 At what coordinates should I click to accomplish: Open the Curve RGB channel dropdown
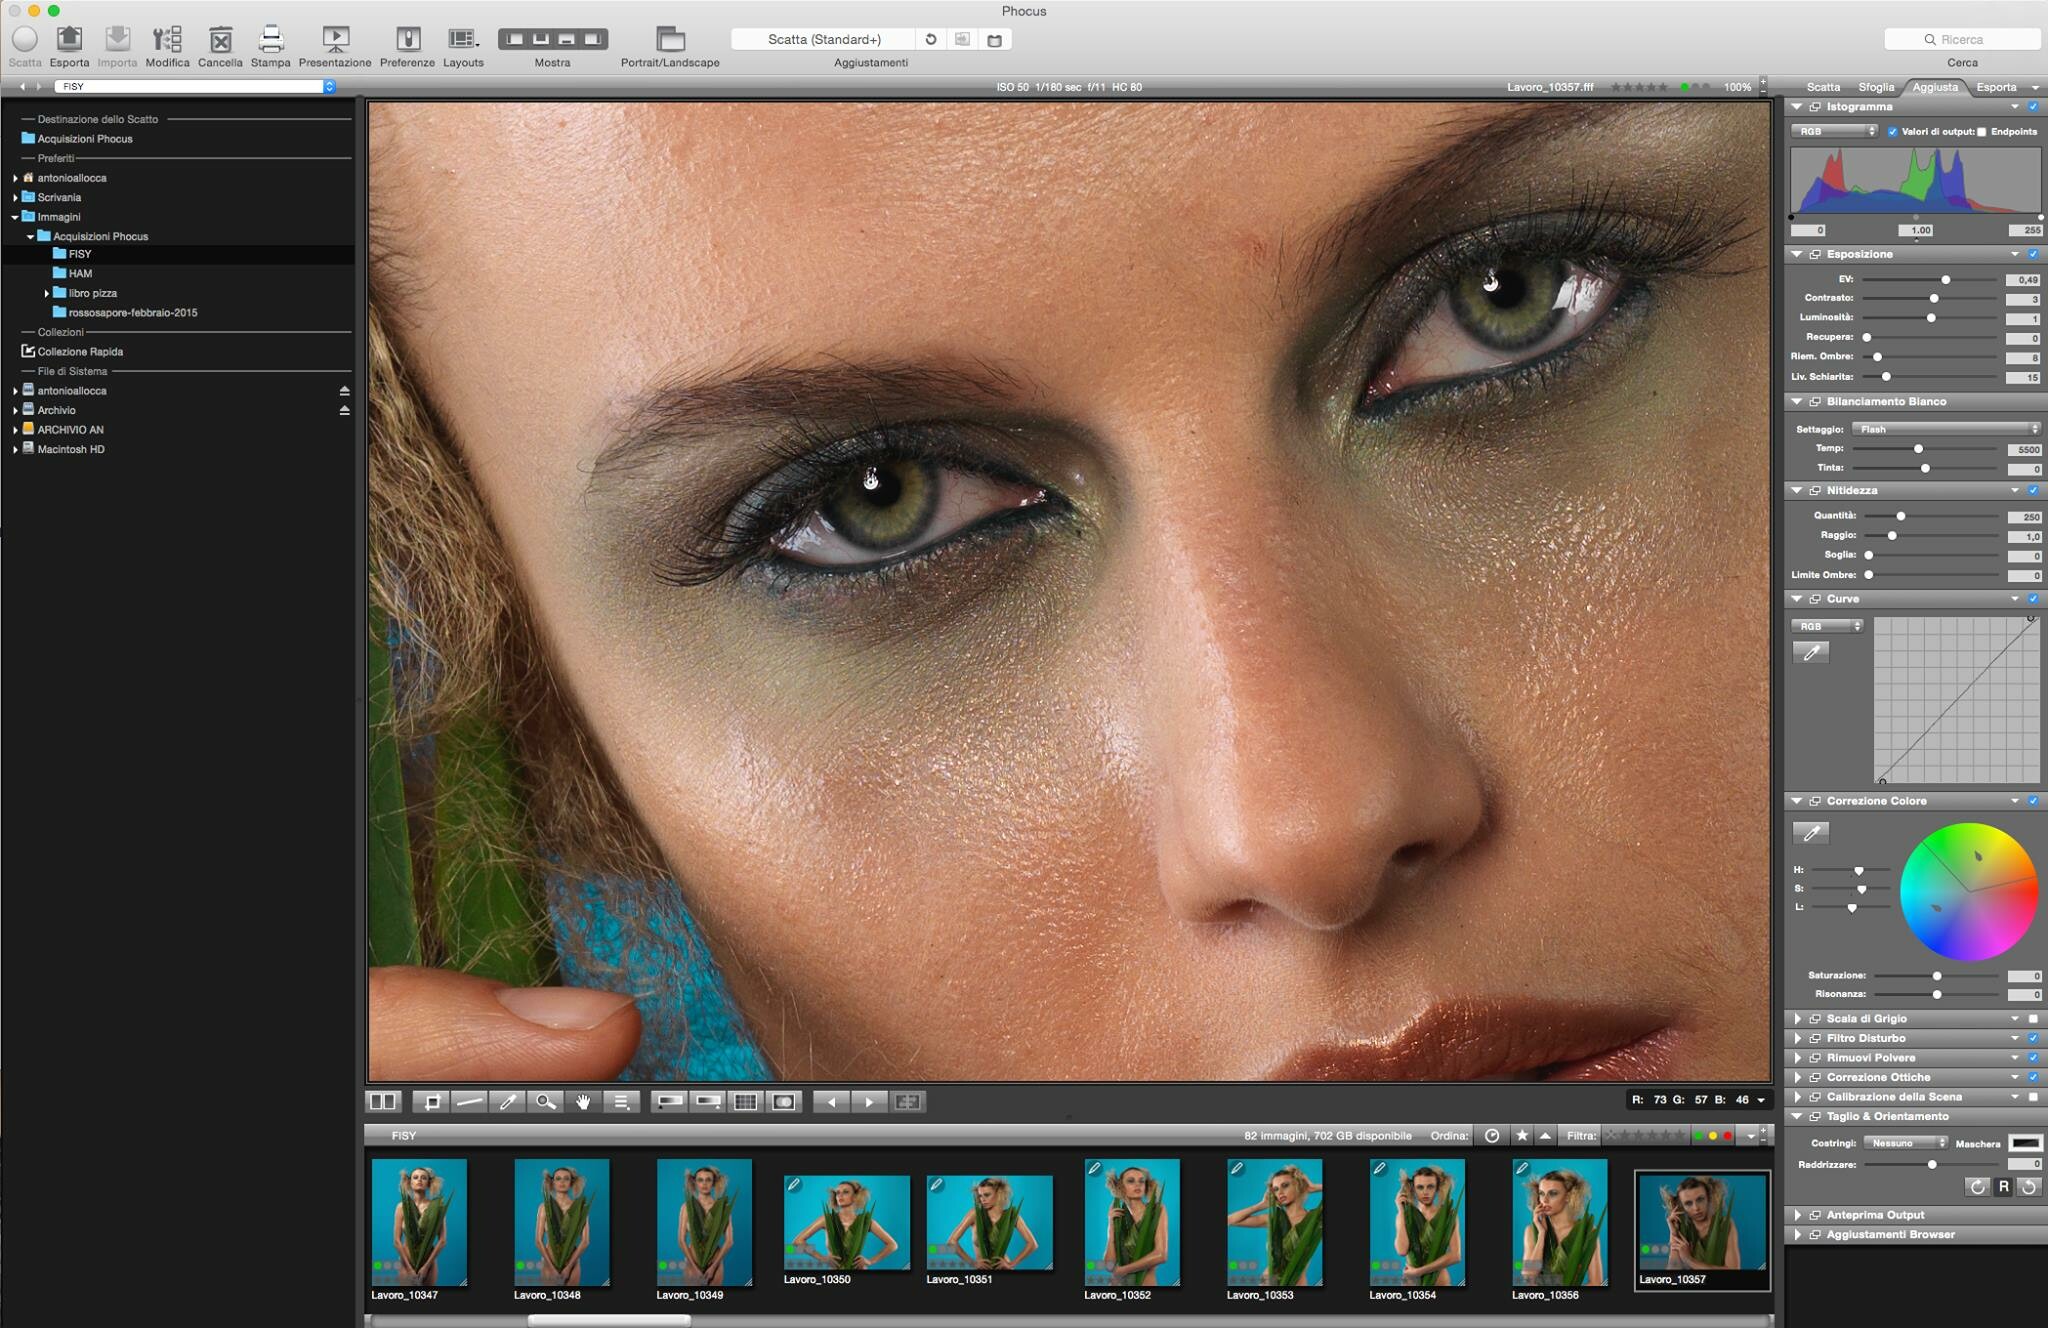click(1827, 626)
